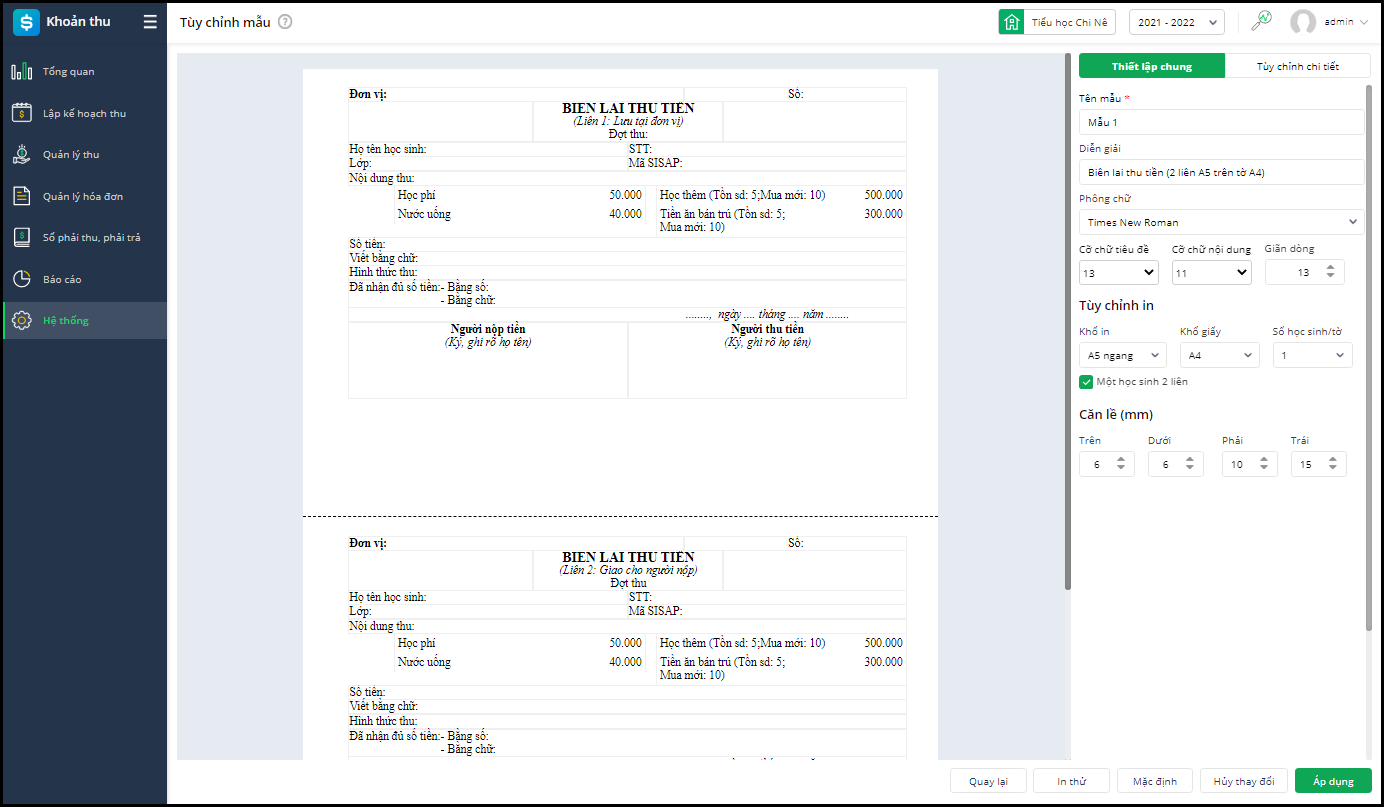Click the admin avatar picture
1384x807 pixels.
point(1303,22)
